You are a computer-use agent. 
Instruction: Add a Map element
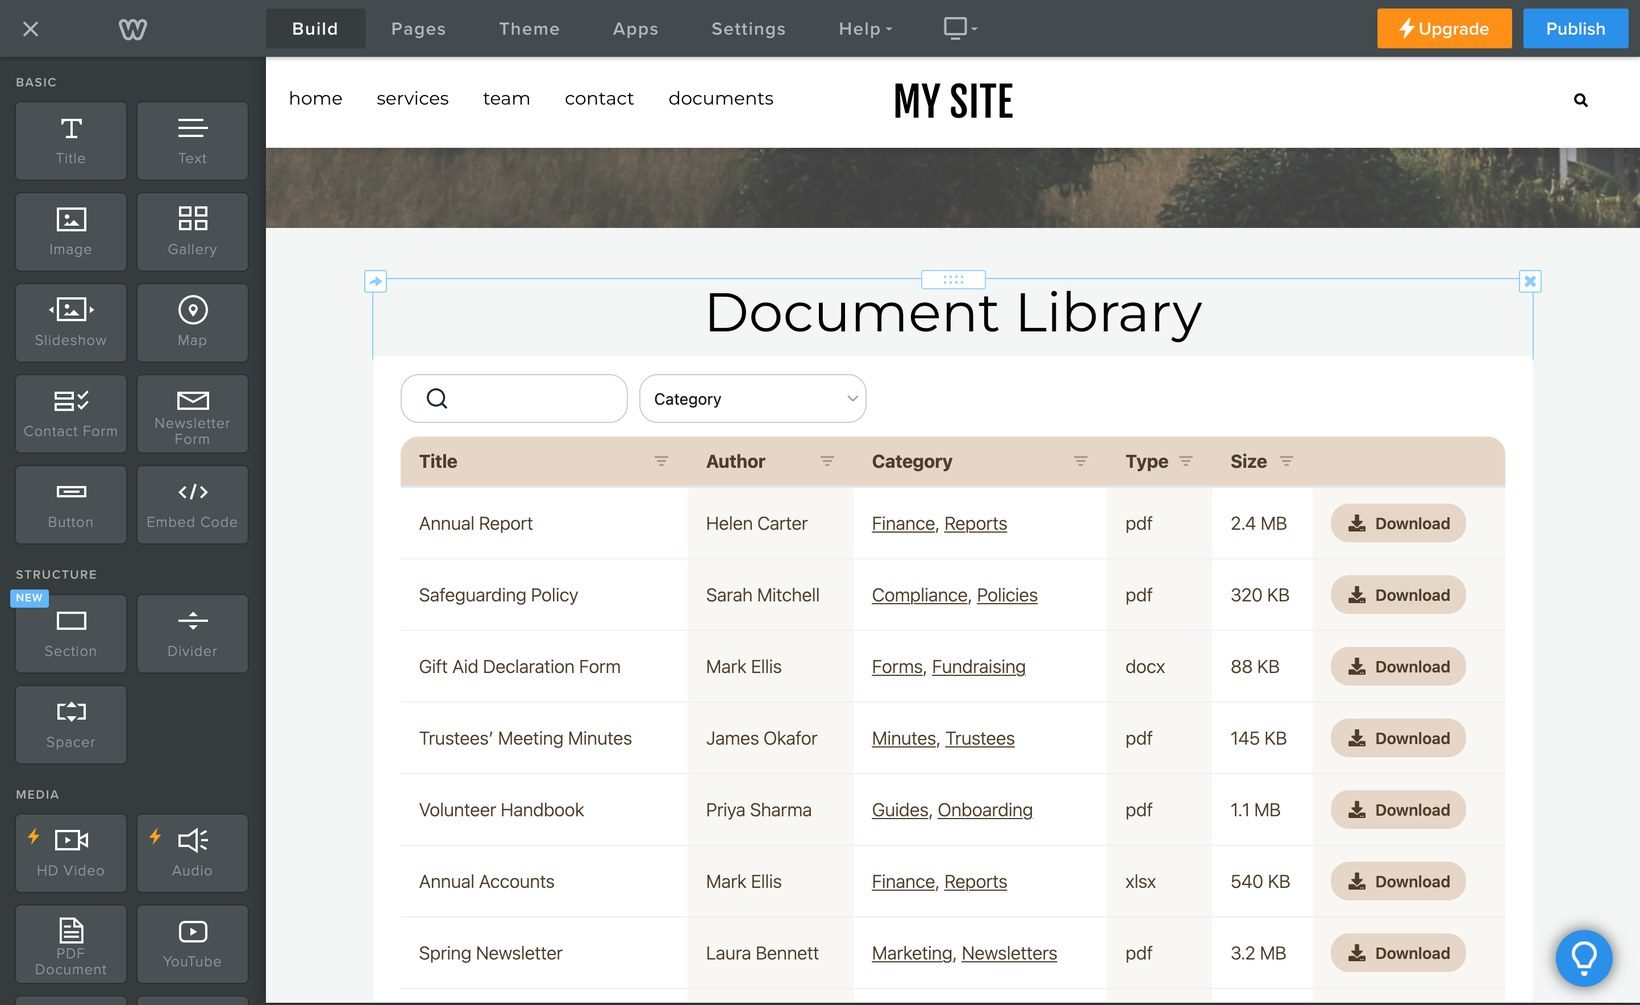(x=192, y=323)
